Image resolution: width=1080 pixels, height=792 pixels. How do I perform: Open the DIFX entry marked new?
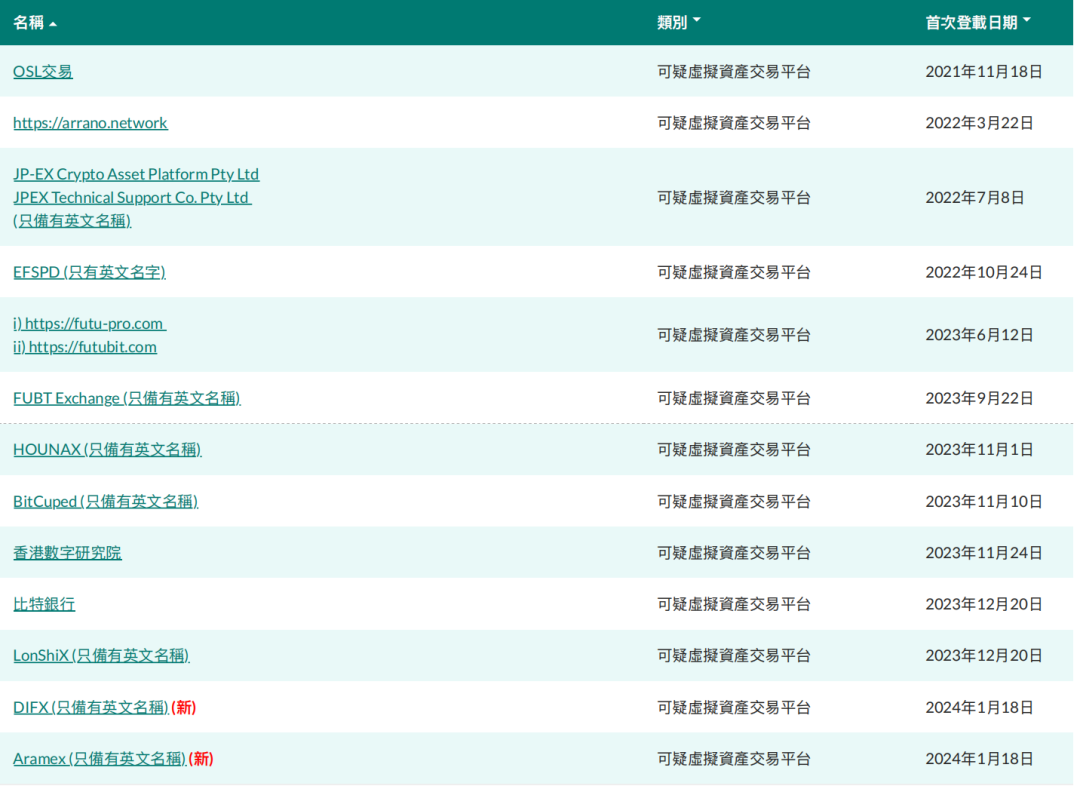tap(90, 707)
